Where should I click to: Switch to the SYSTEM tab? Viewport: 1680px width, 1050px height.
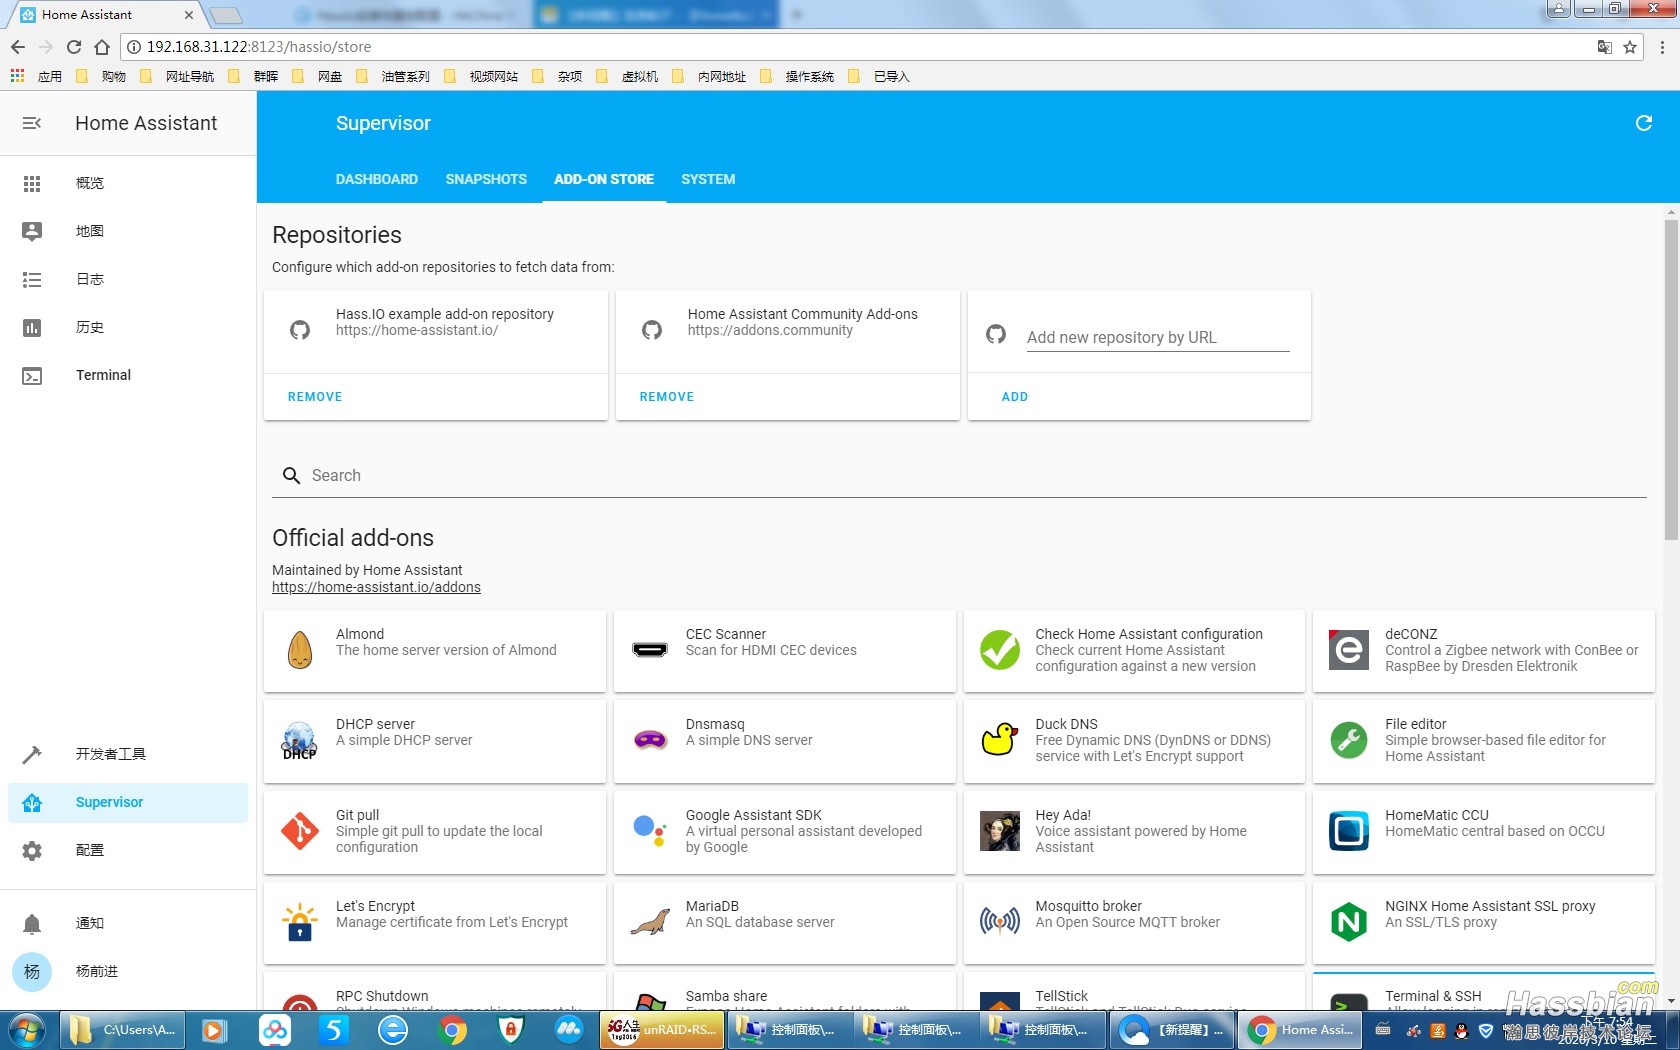click(x=708, y=179)
